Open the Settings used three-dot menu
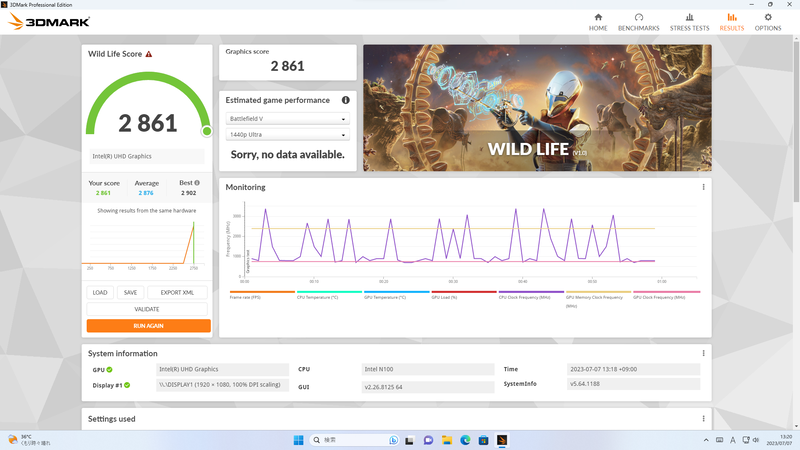 click(x=704, y=418)
